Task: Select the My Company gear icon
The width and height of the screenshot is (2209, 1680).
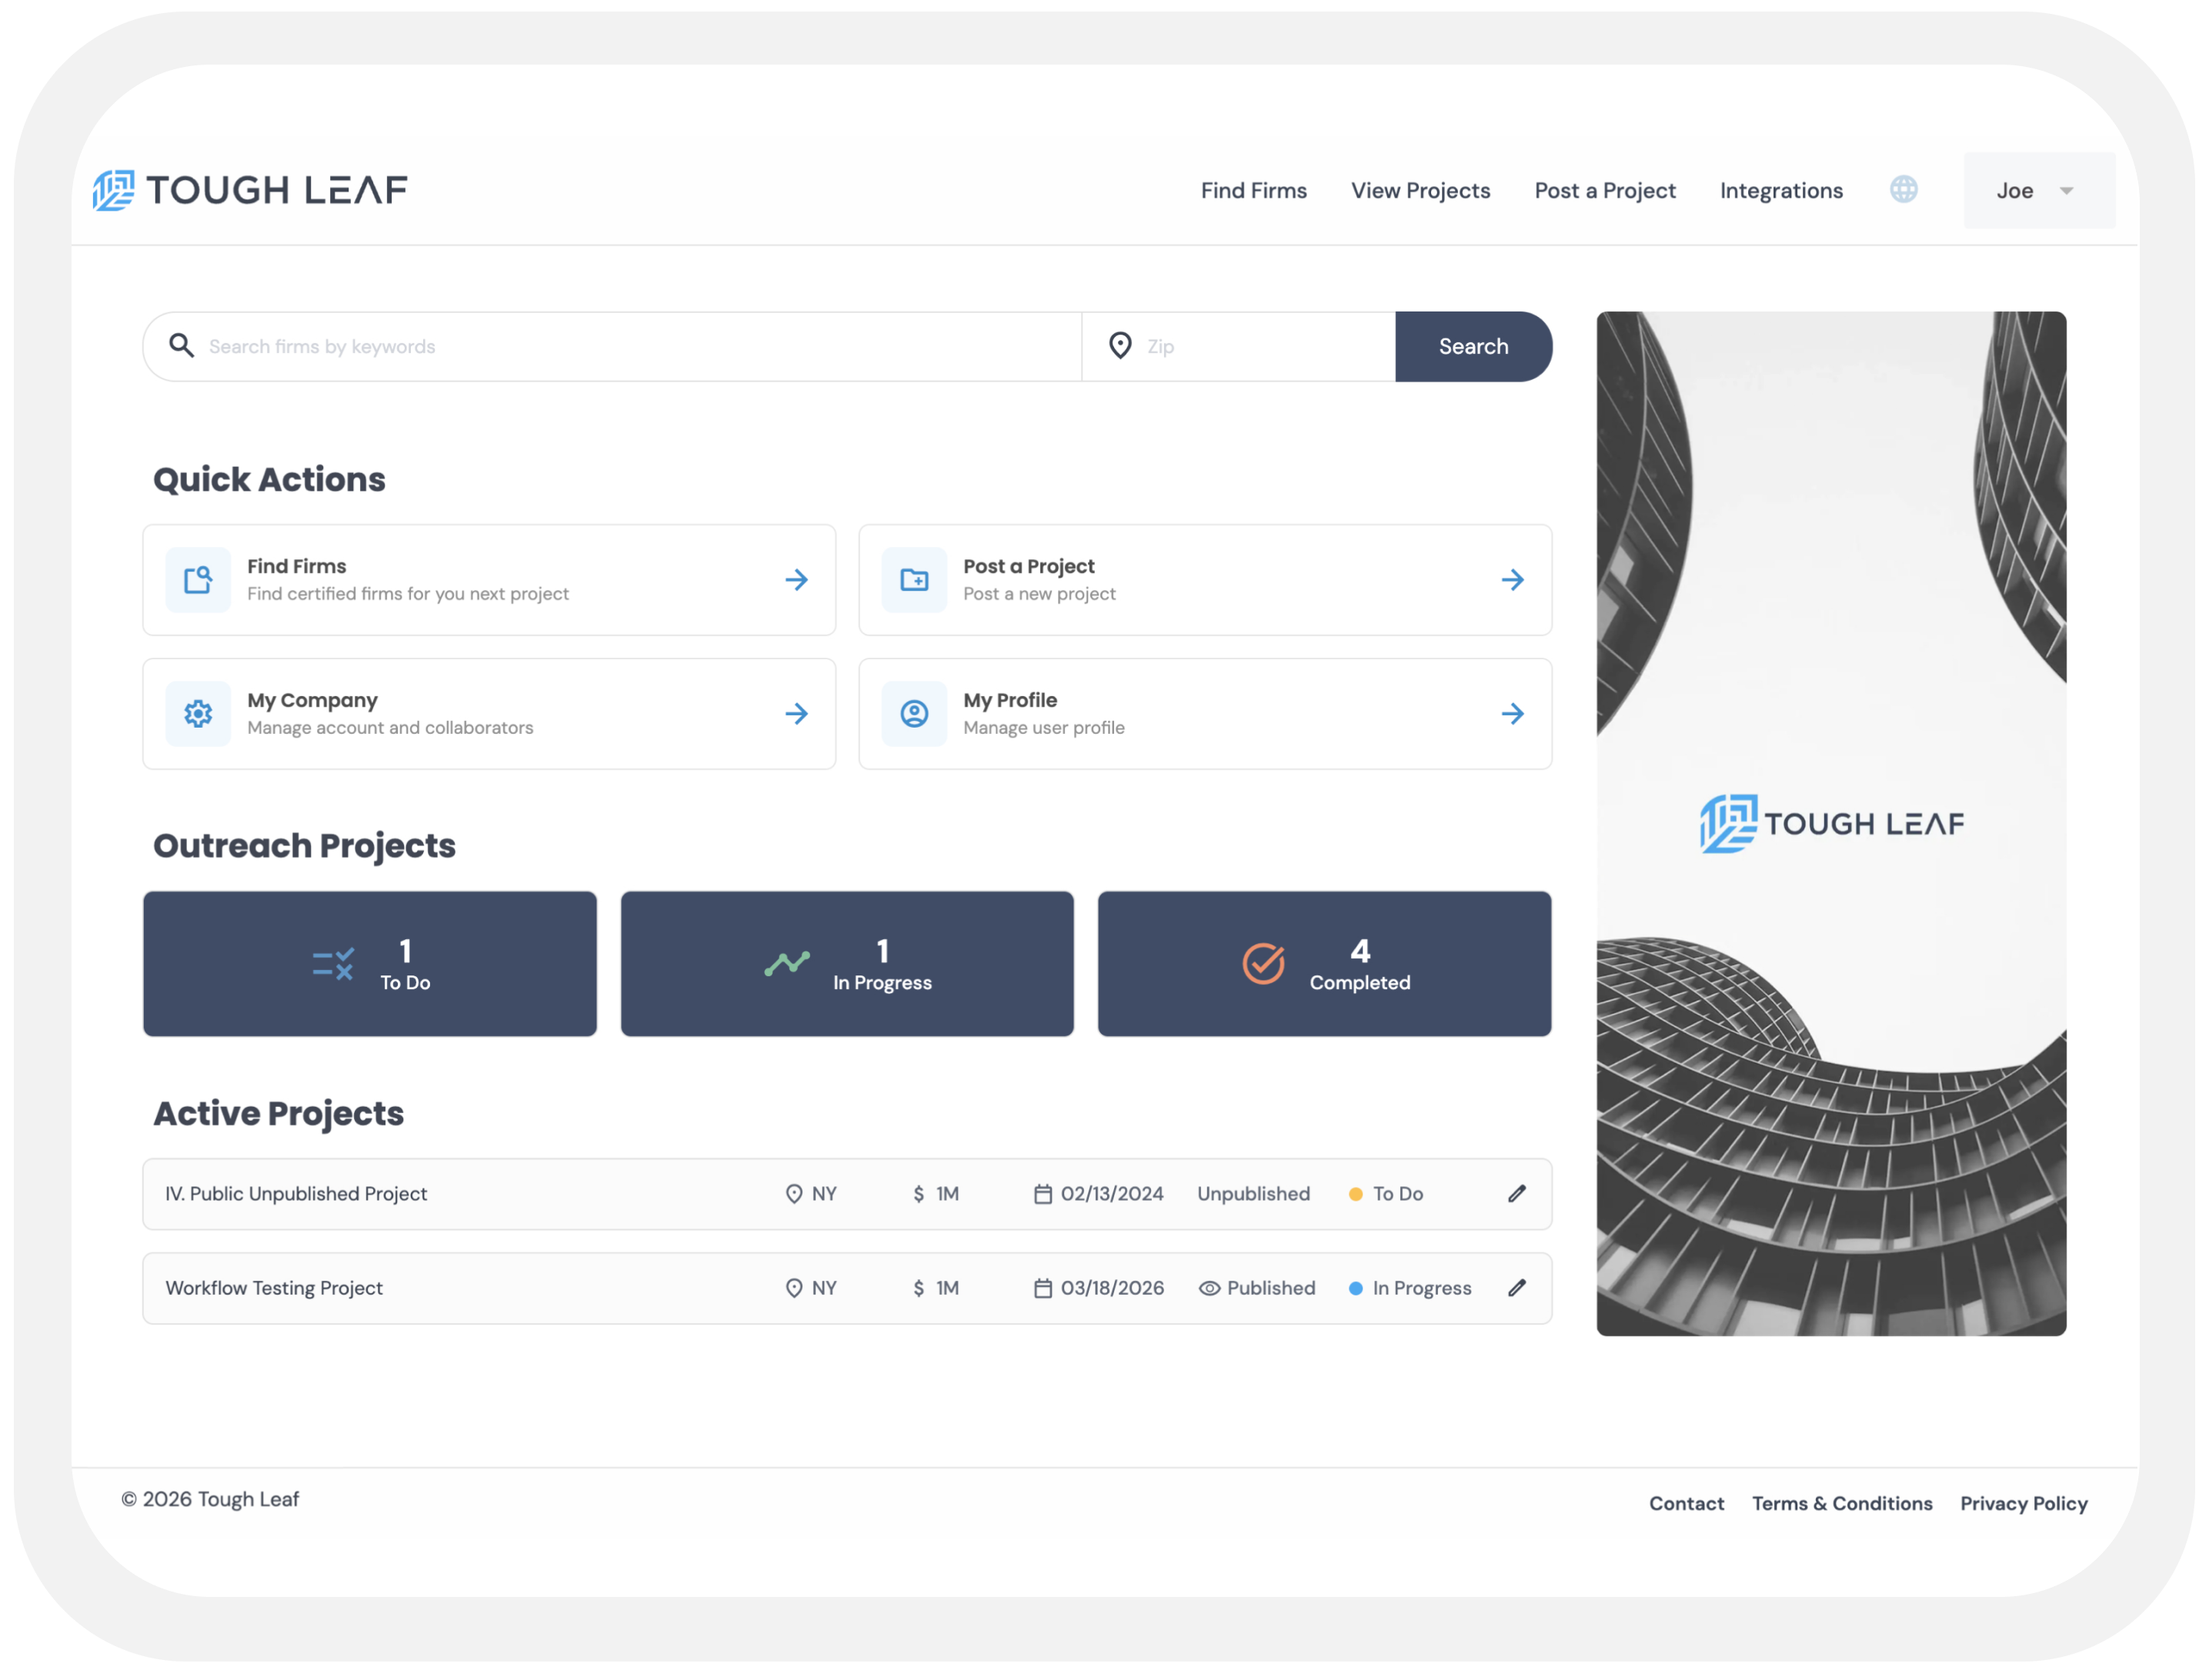Action: (197, 713)
